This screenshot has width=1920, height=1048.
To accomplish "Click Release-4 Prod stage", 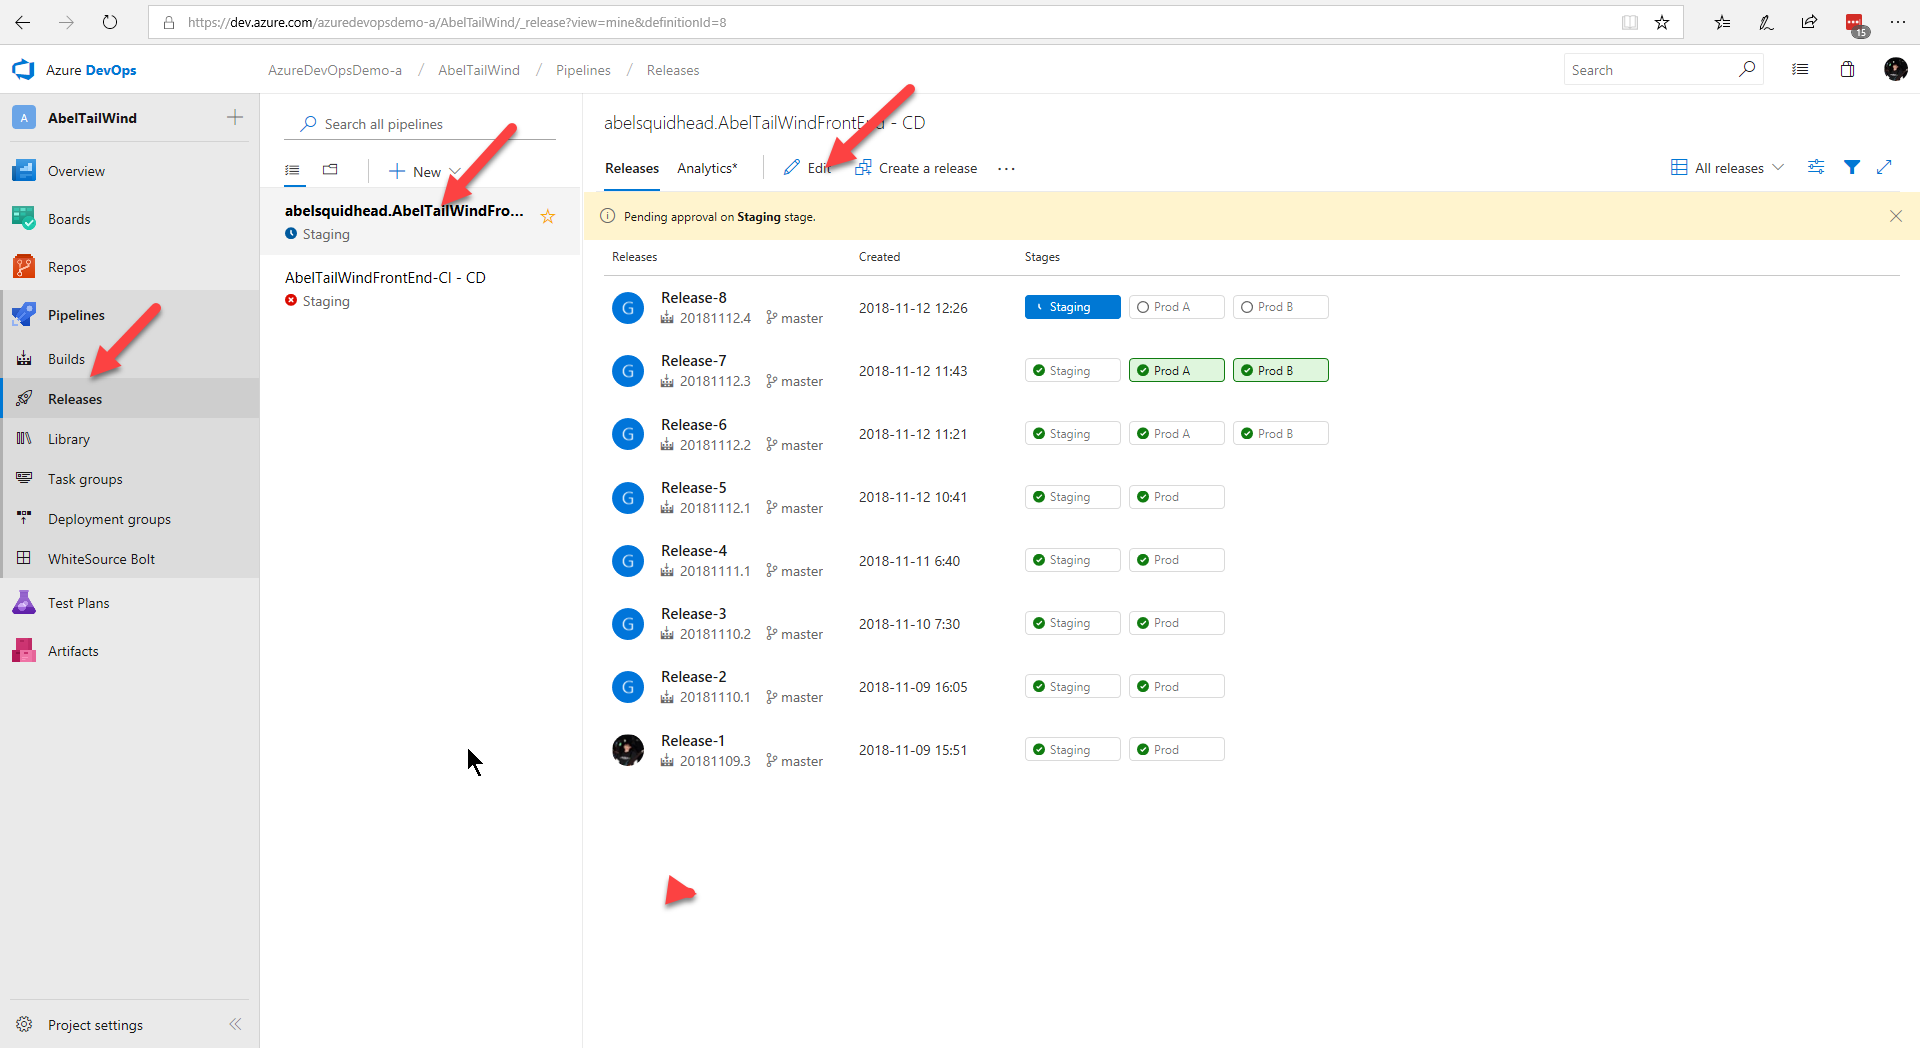I will pos(1176,560).
